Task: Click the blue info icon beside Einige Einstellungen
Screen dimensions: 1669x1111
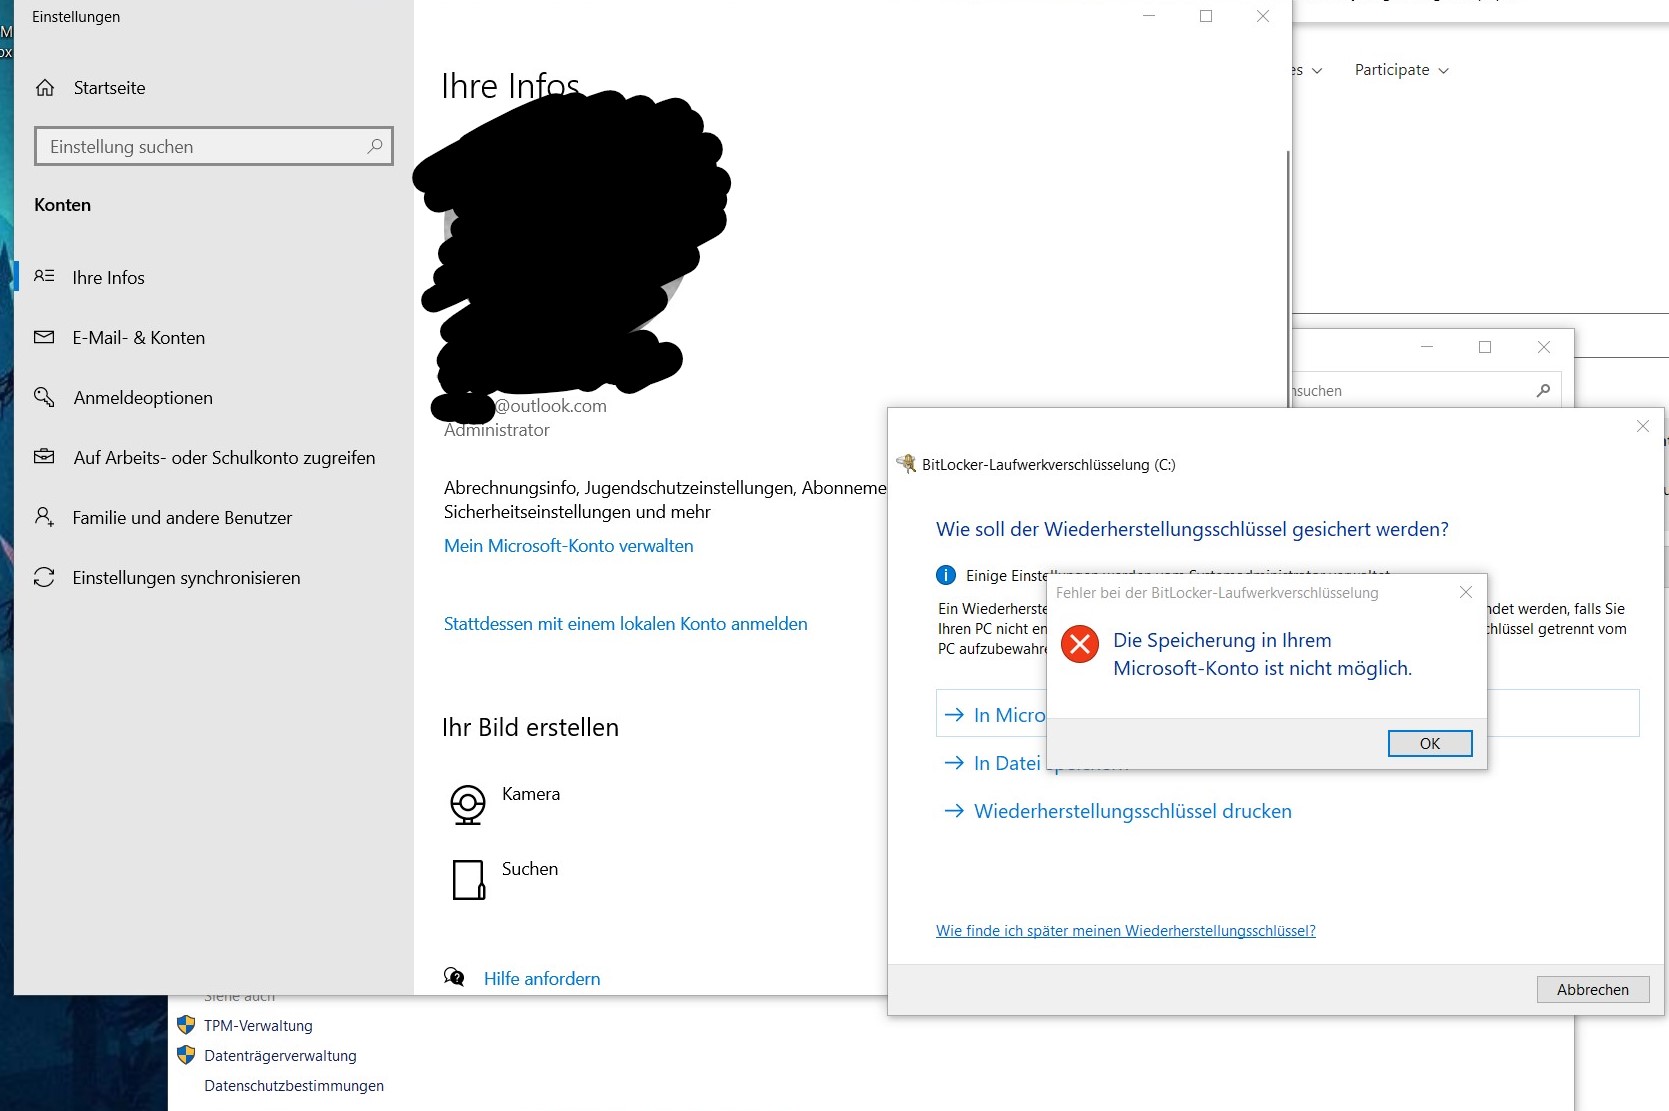Action: pyautogui.click(x=945, y=575)
